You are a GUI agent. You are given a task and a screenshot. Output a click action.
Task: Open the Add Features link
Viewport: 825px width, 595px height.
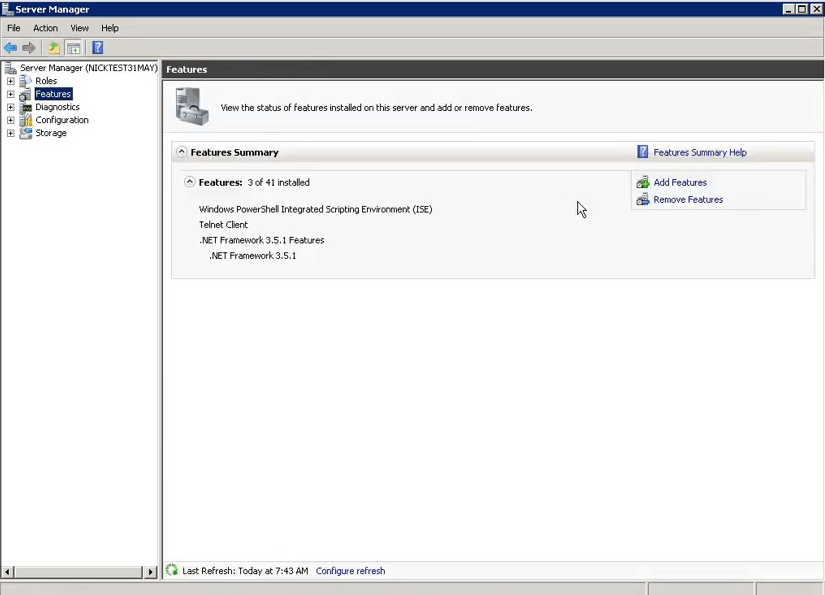680,183
